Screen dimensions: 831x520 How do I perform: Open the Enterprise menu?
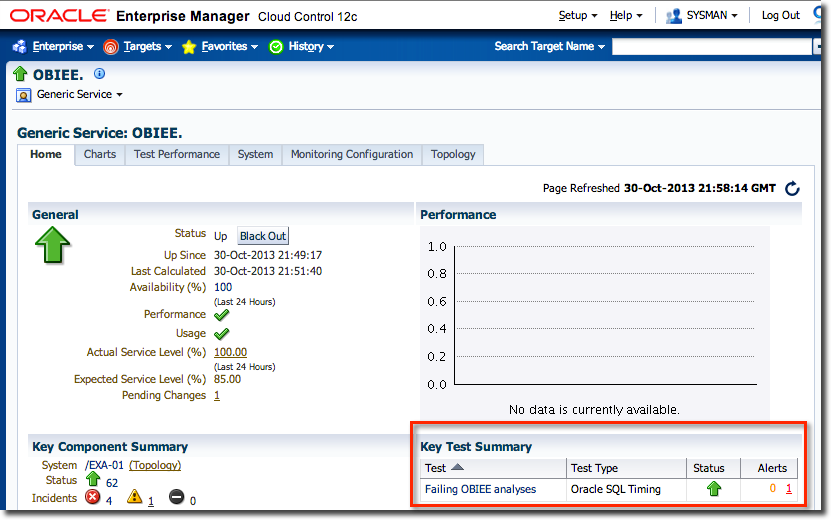[x=54, y=46]
